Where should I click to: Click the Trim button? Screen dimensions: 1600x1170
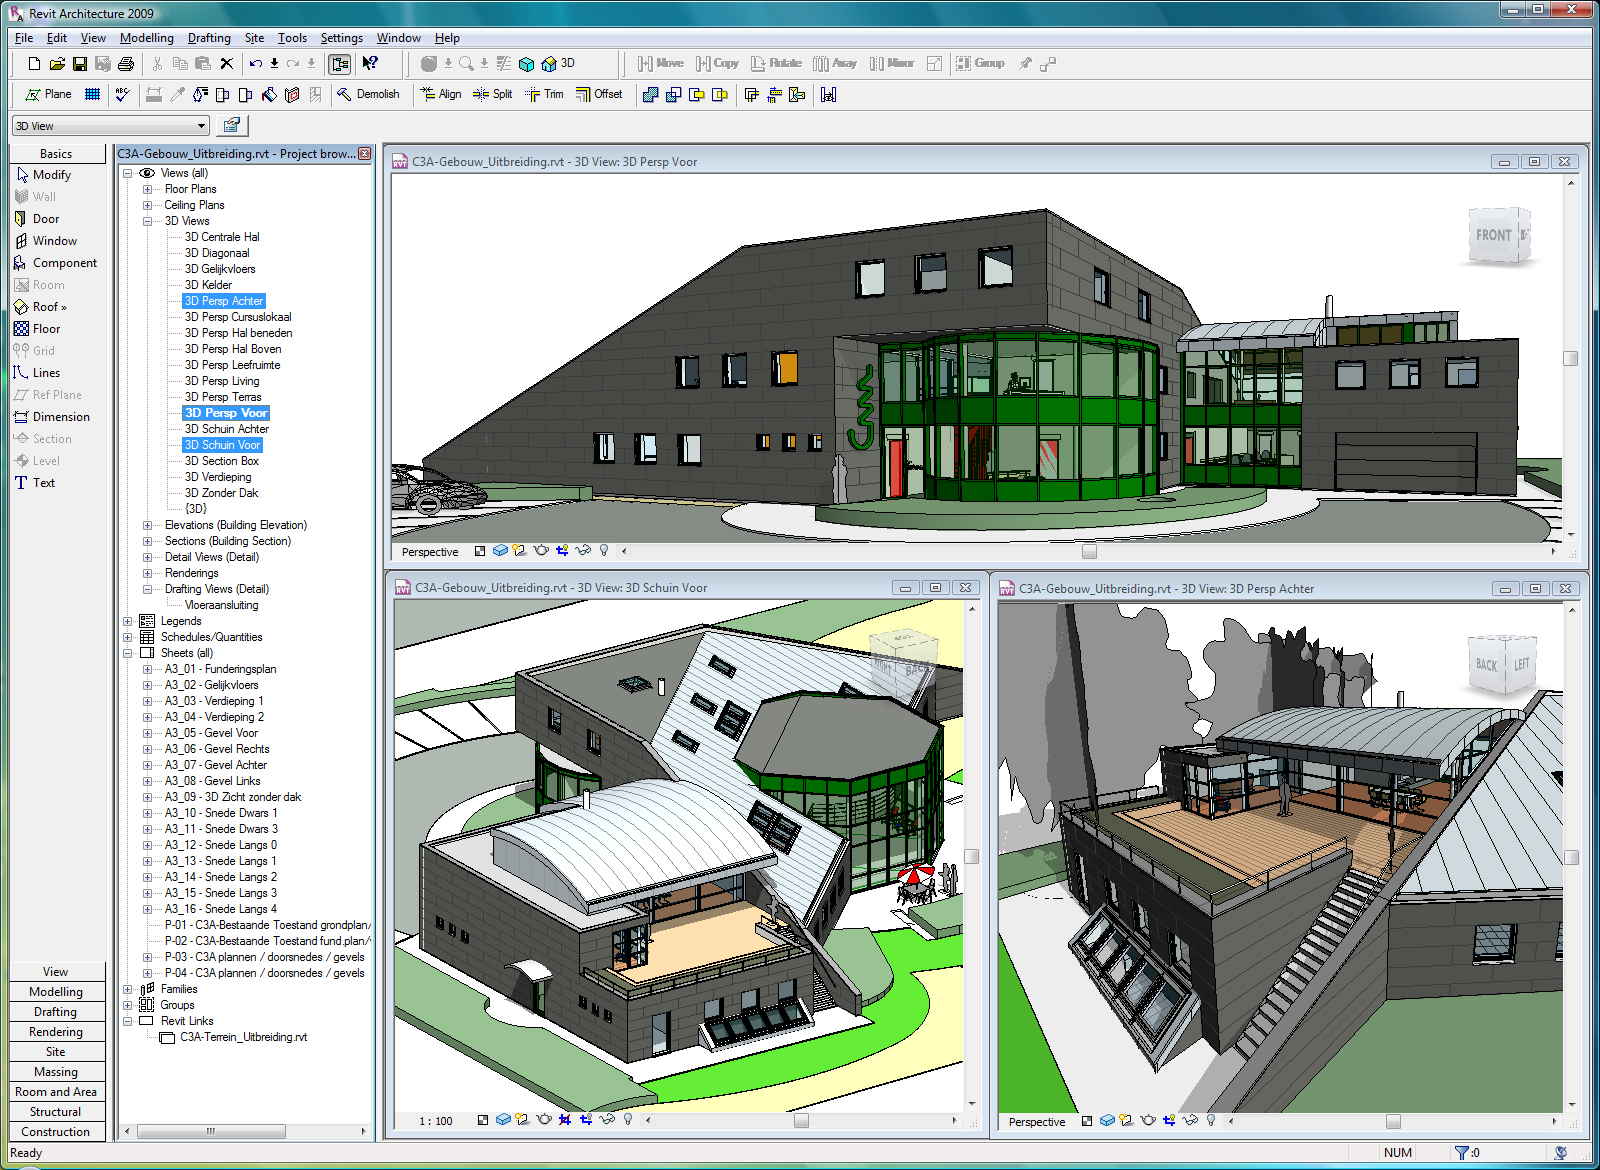(x=544, y=94)
